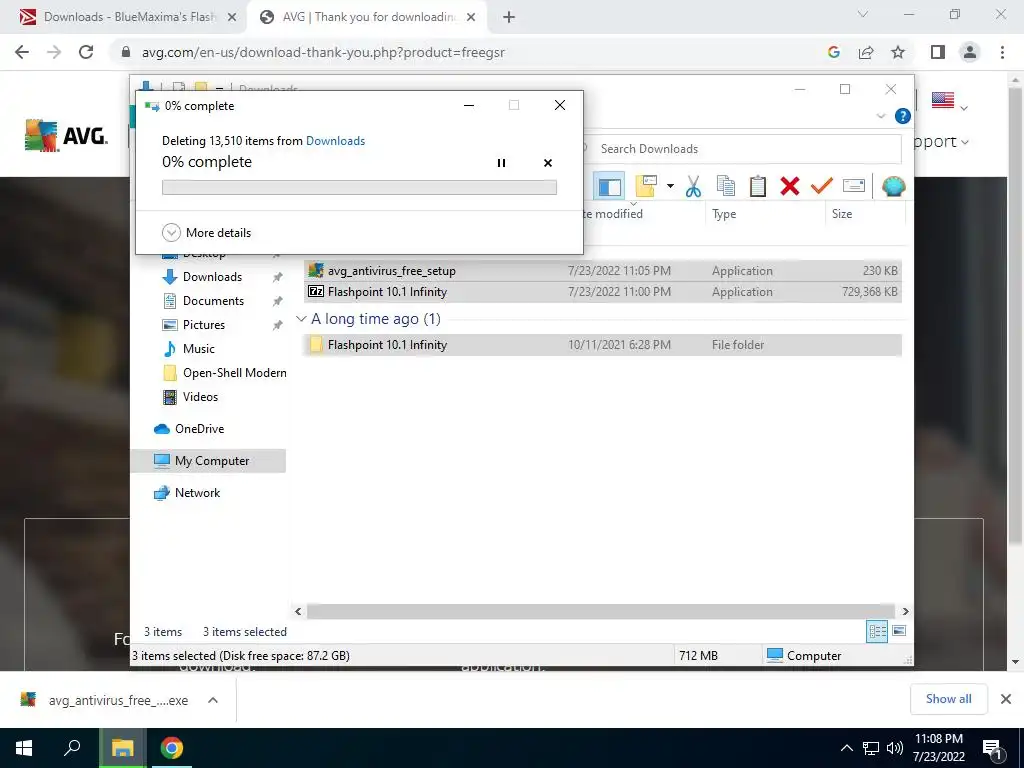
Task: Collapse the 'A long time ago' group
Action: [301, 319]
